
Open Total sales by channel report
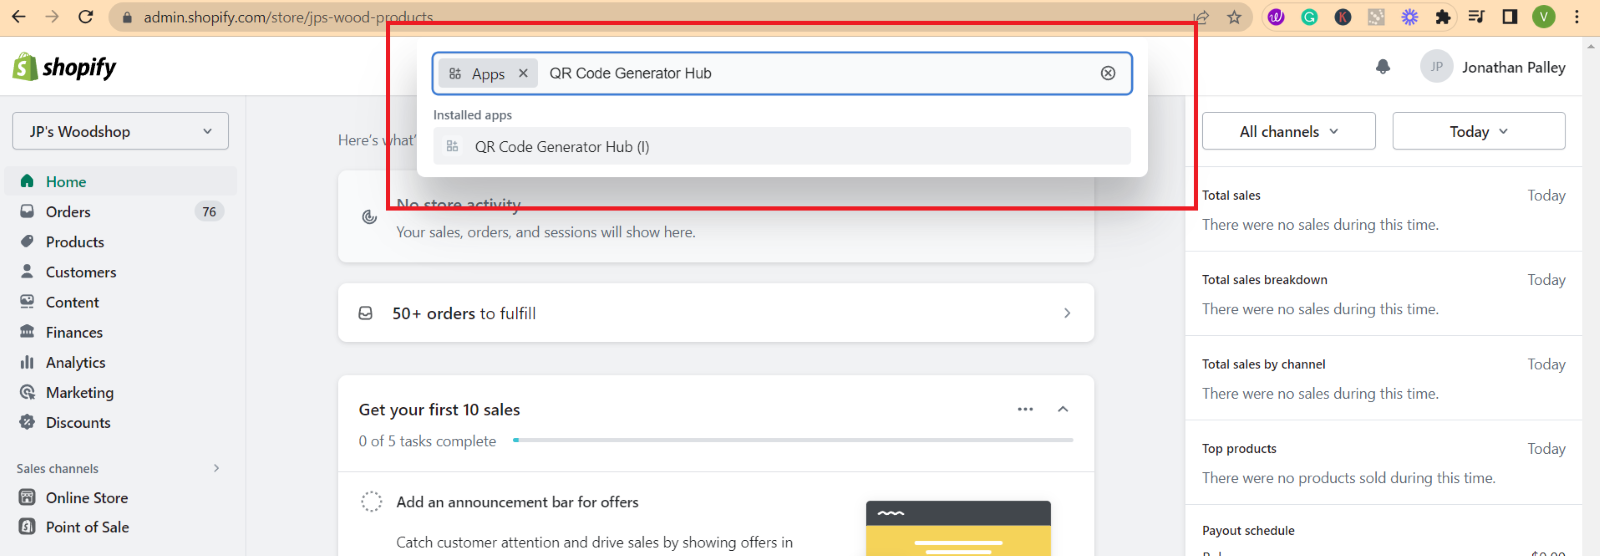click(x=1264, y=364)
